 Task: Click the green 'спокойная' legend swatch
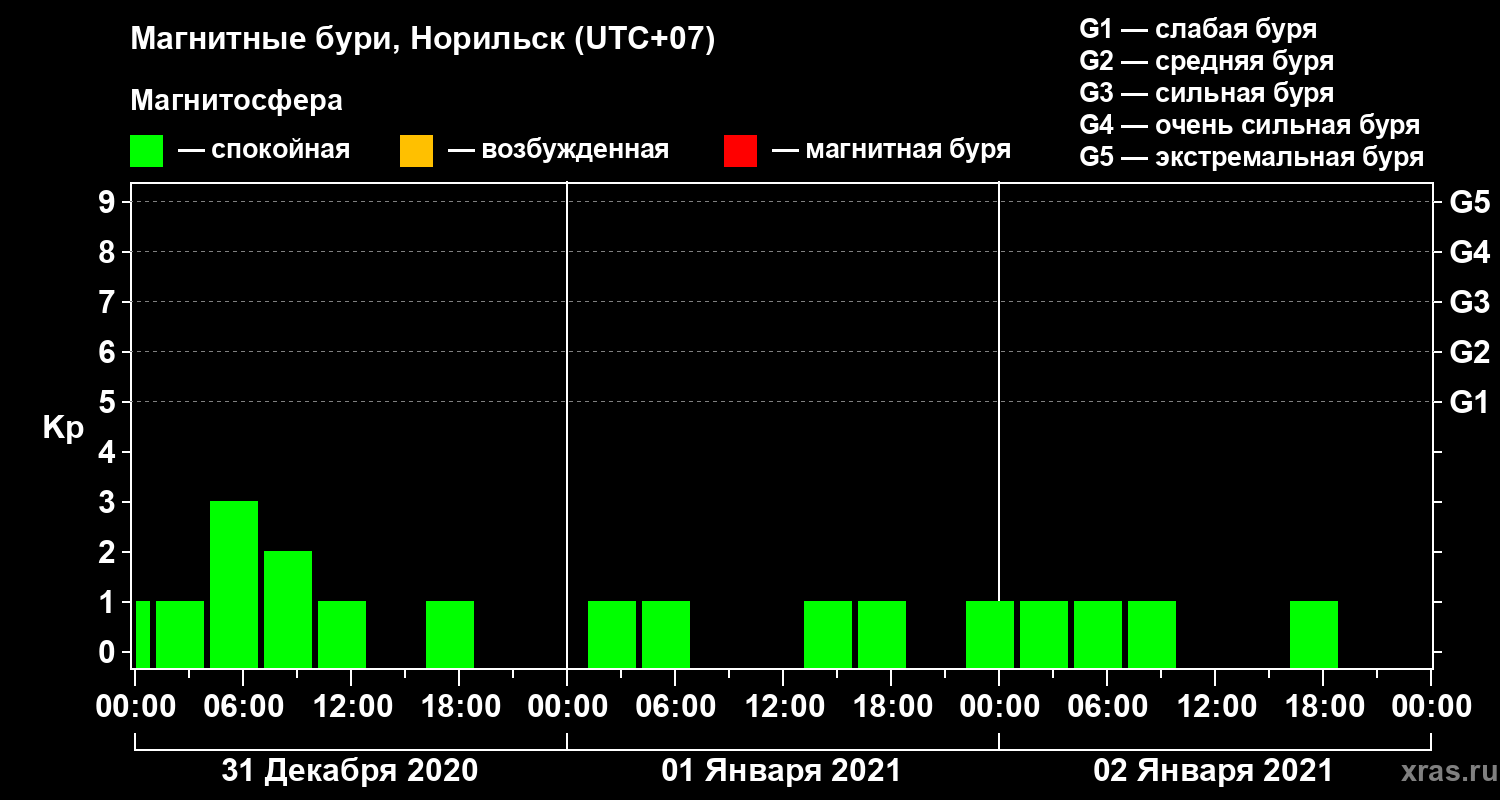tap(146, 151)
